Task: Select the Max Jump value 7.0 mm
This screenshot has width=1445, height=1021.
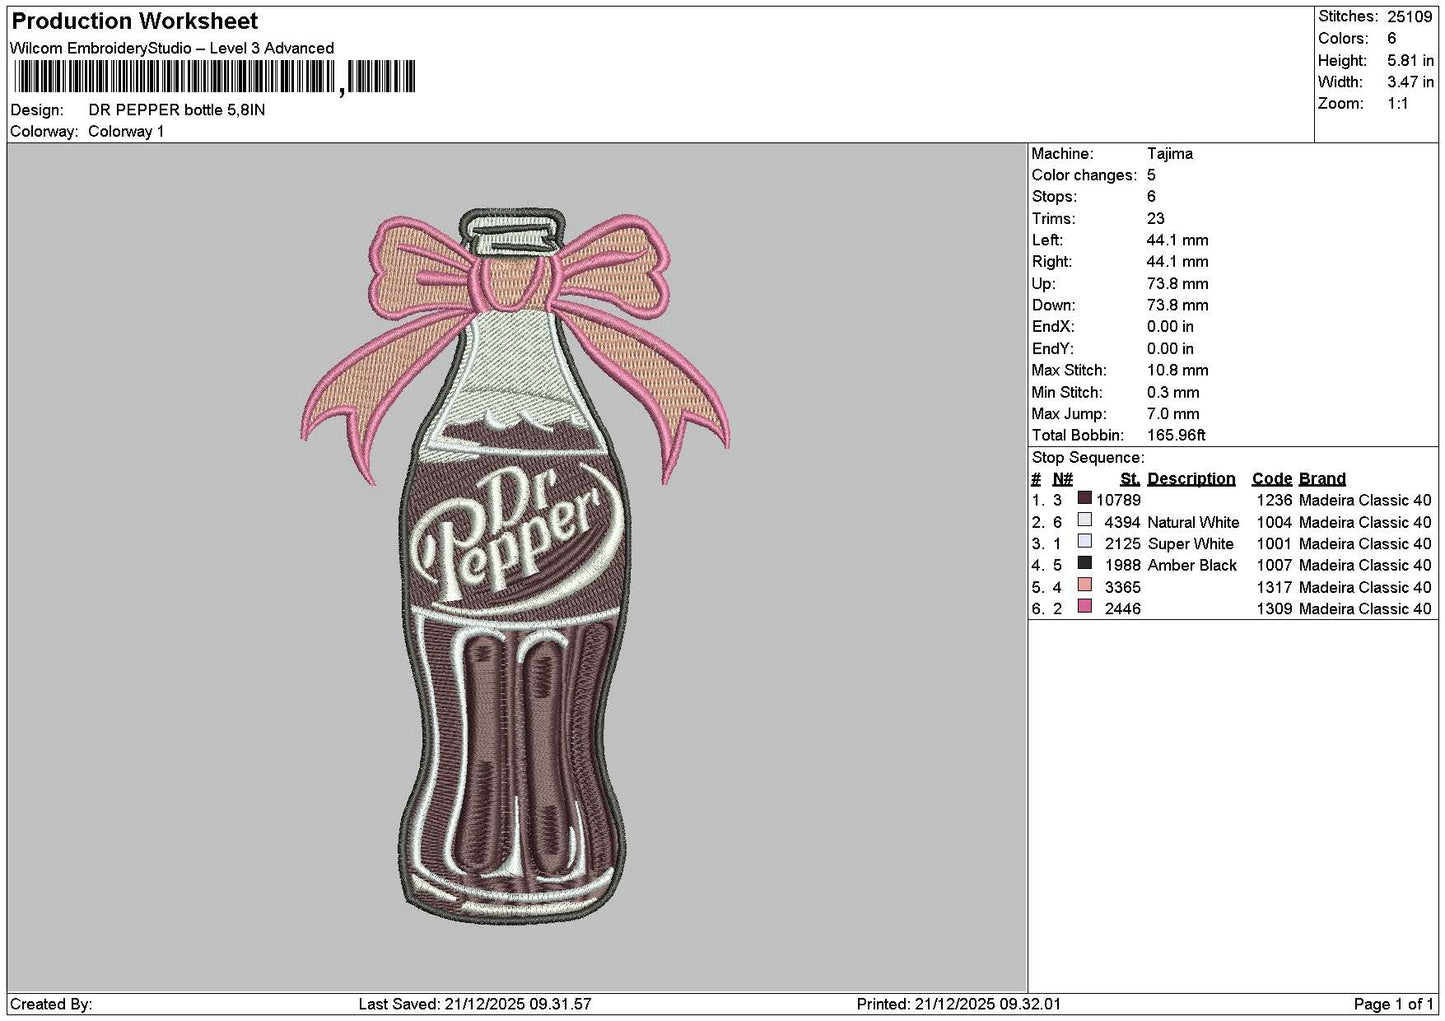Action: click(x=1174, y=414)
